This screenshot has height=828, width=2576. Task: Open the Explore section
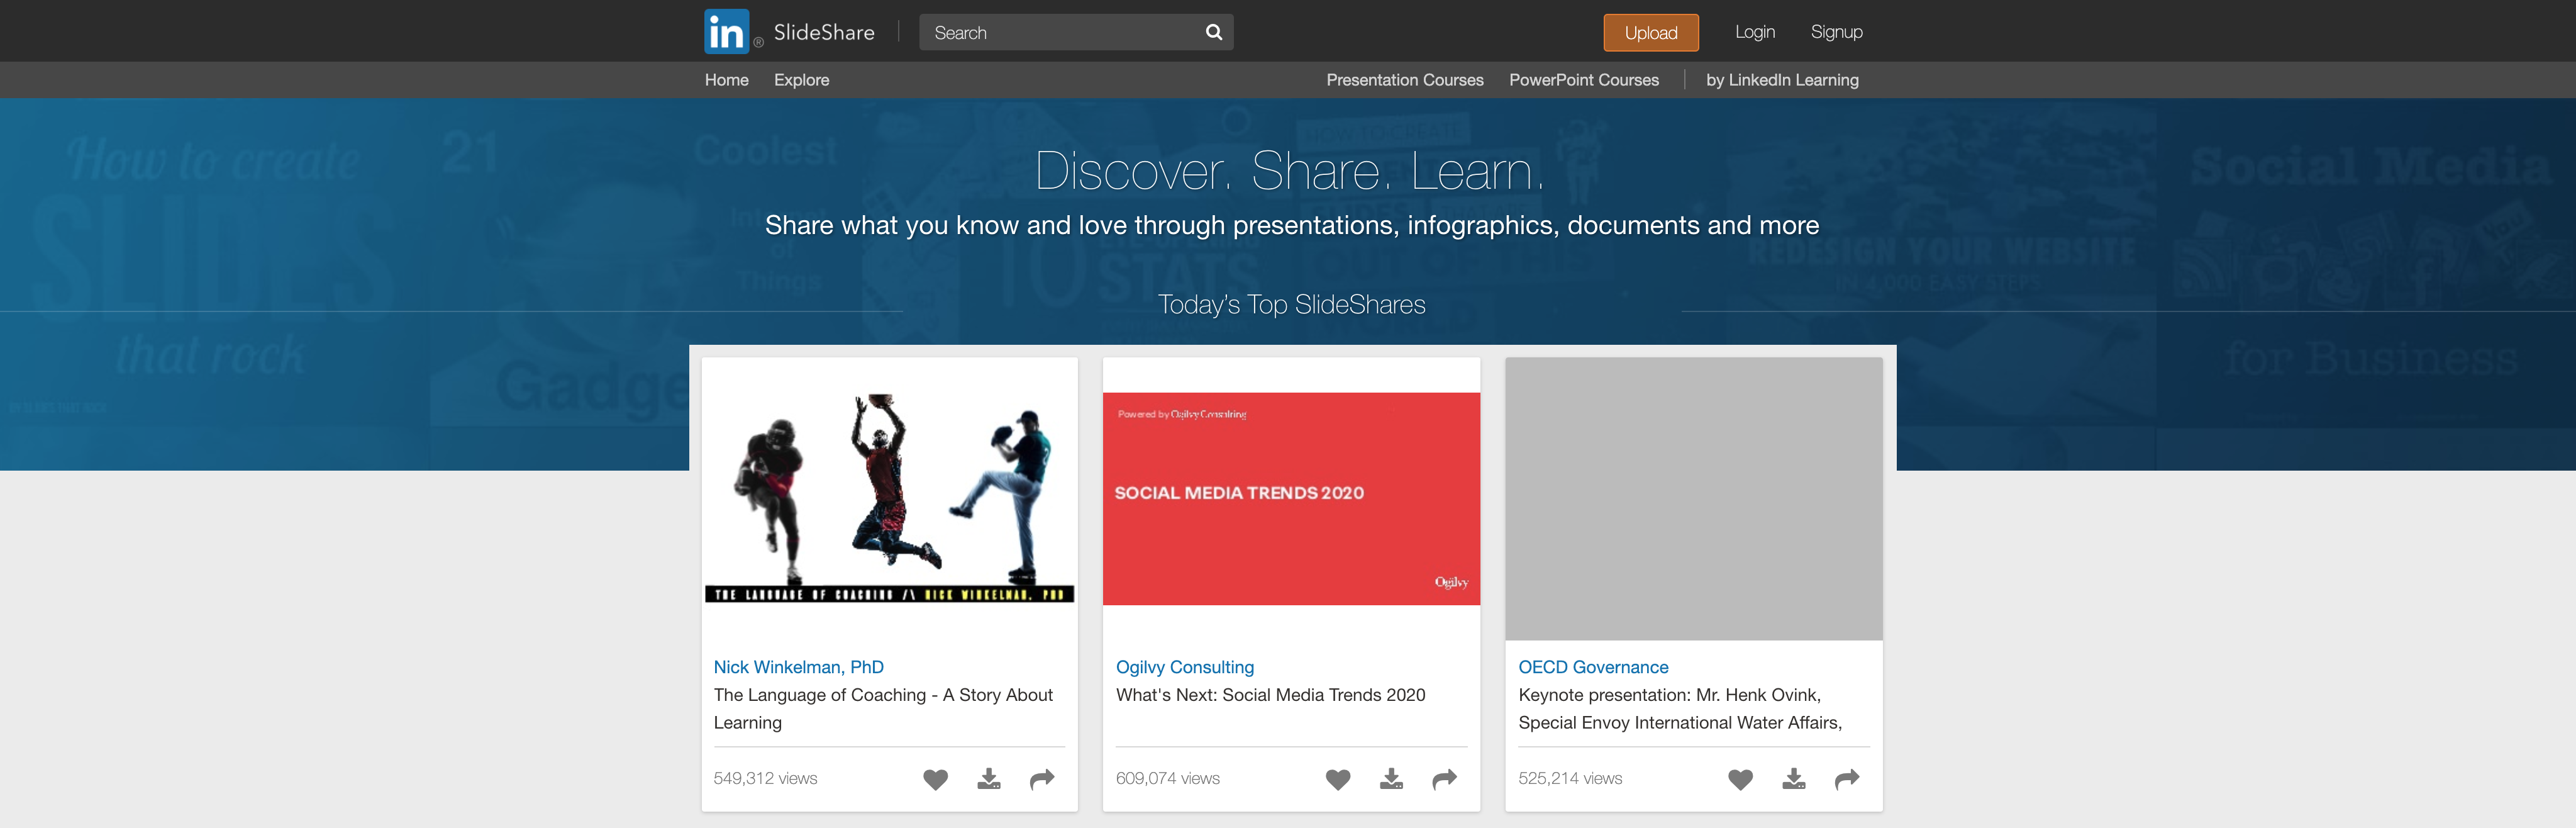pos(800,80)
